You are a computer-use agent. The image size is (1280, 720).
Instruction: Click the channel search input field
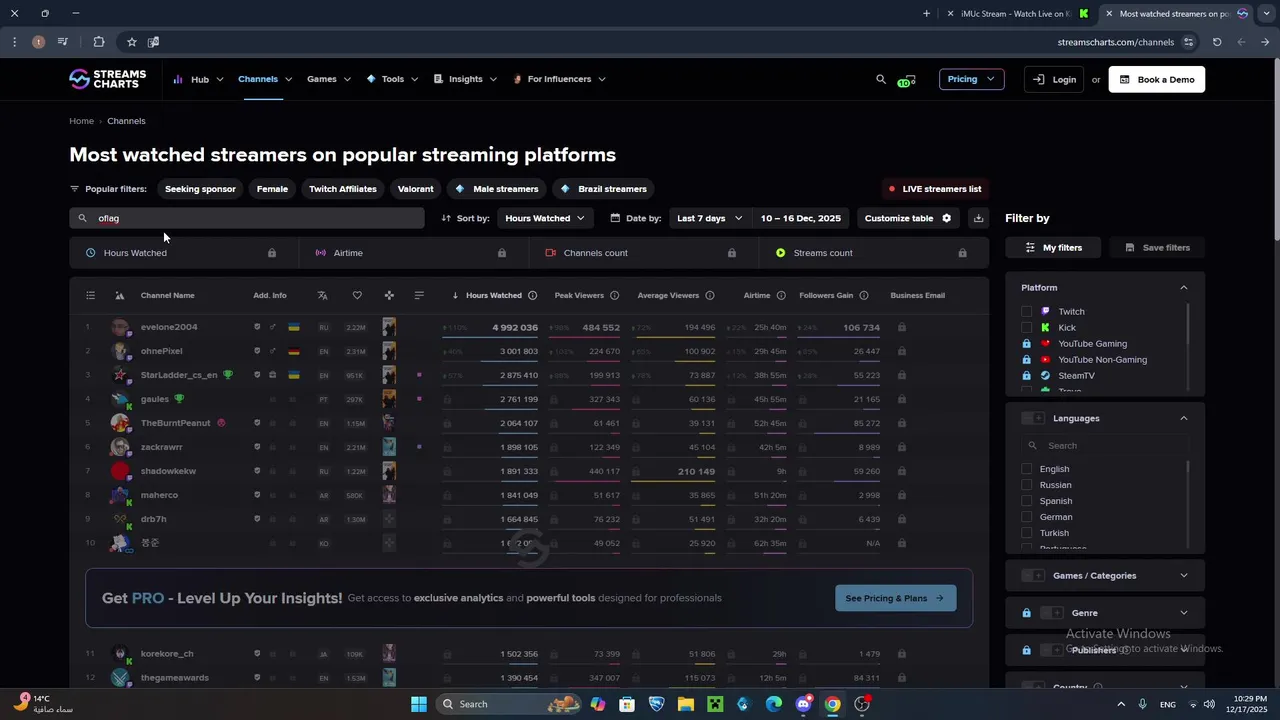click(x=247, y=218)
